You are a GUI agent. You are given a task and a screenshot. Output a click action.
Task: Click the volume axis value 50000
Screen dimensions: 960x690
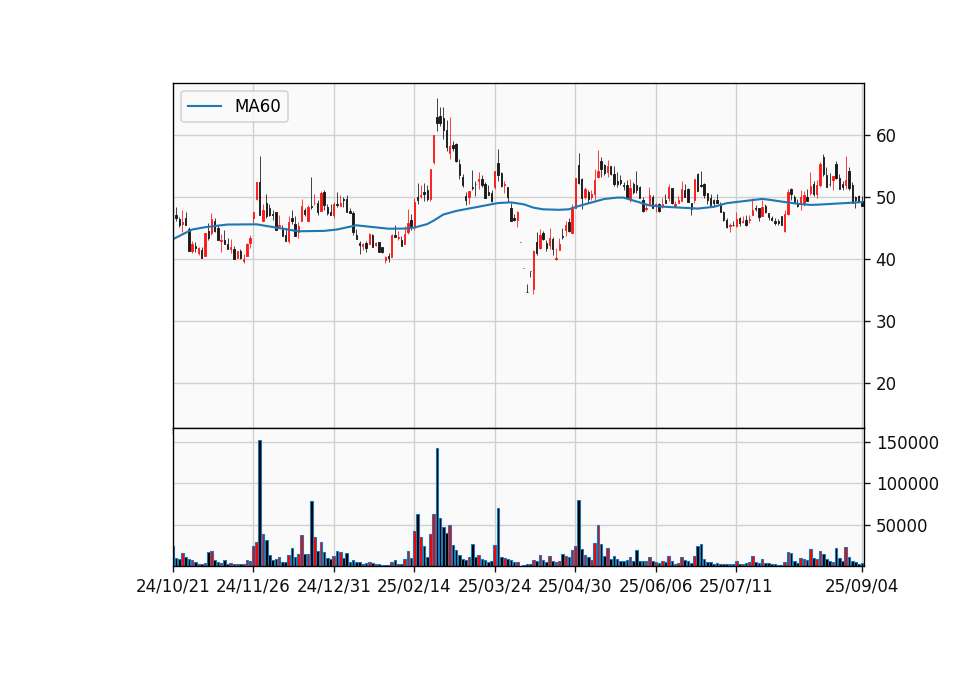pyautogui.click(x=902, y=526)
